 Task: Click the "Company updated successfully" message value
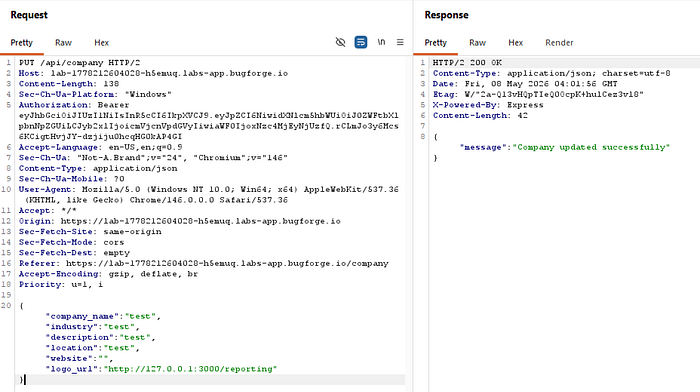click(x=591, y=147)
